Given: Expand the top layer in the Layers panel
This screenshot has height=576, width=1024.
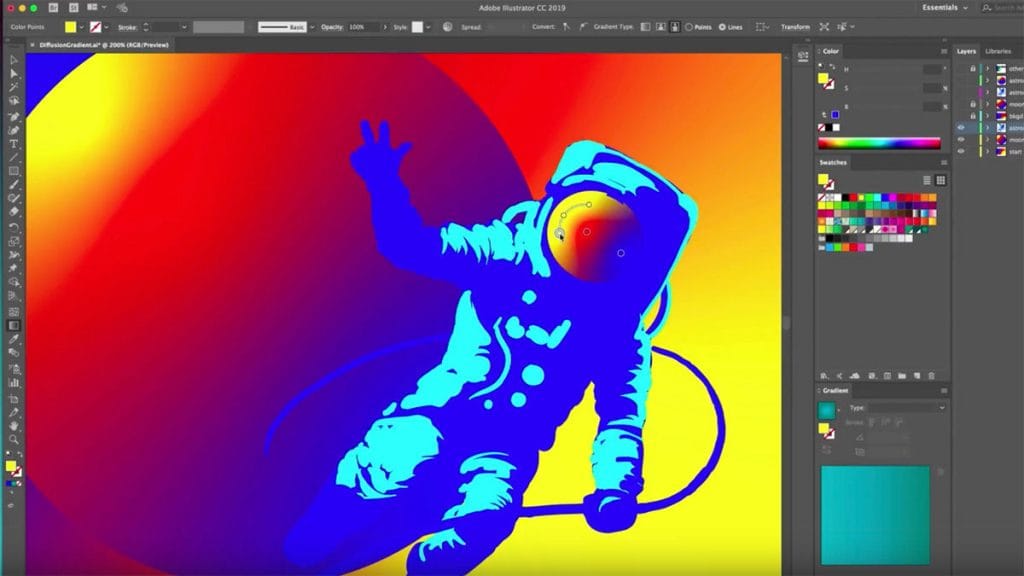Looking at the screenshot, I should (x=987, y=68).
